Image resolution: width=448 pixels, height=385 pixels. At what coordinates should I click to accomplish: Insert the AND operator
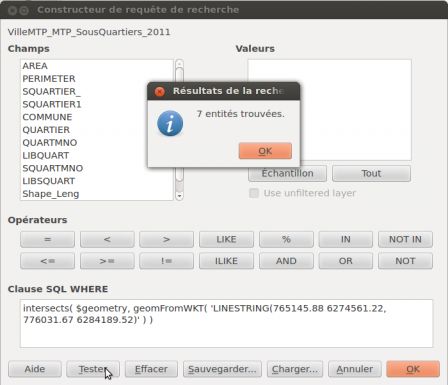[286, 261]
